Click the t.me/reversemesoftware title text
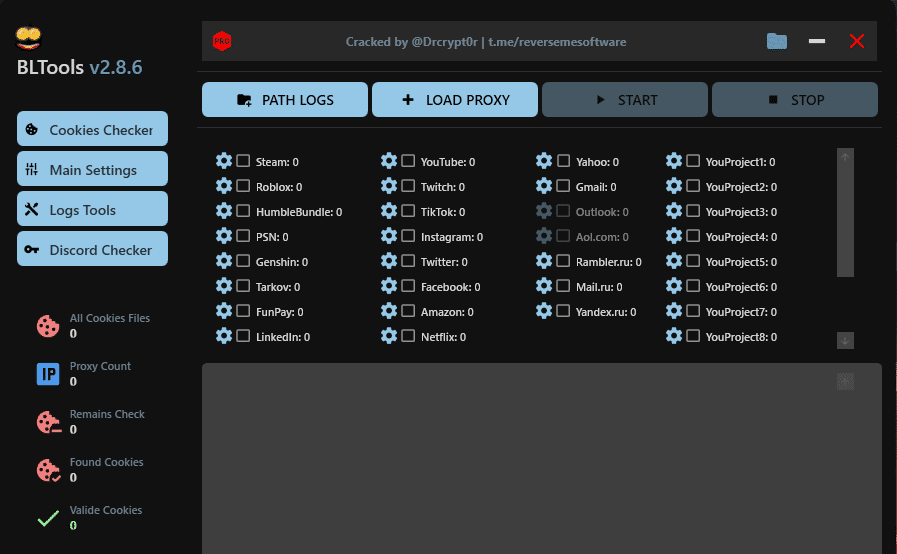 point(557,42)
